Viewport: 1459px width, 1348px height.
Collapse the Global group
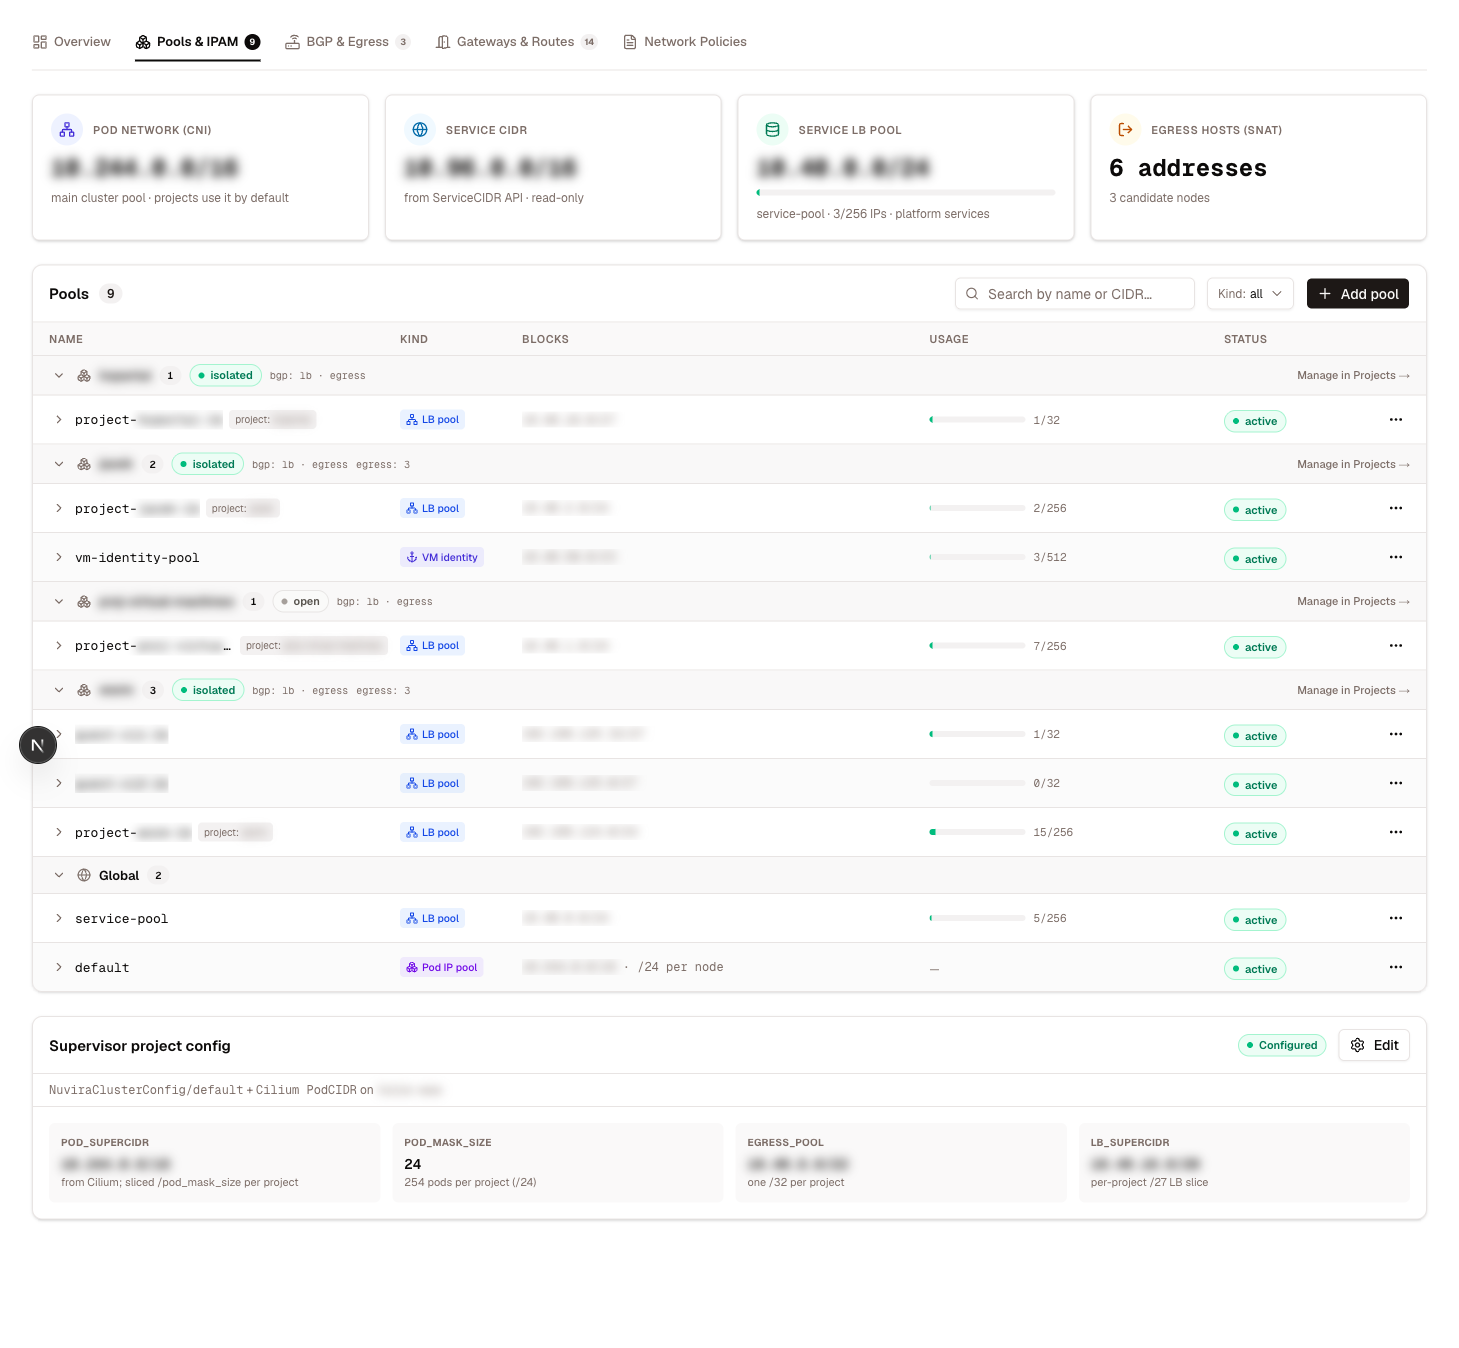(59, 876)
